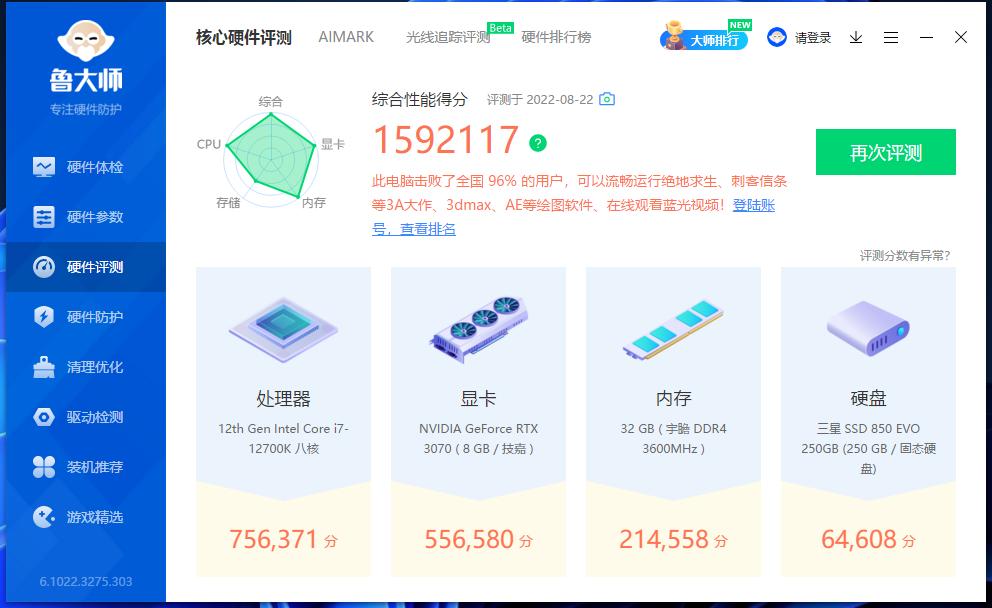Click the 处理器 CPU chip illustration
Viewport: 992px width, 608px height.
[283, 330]
